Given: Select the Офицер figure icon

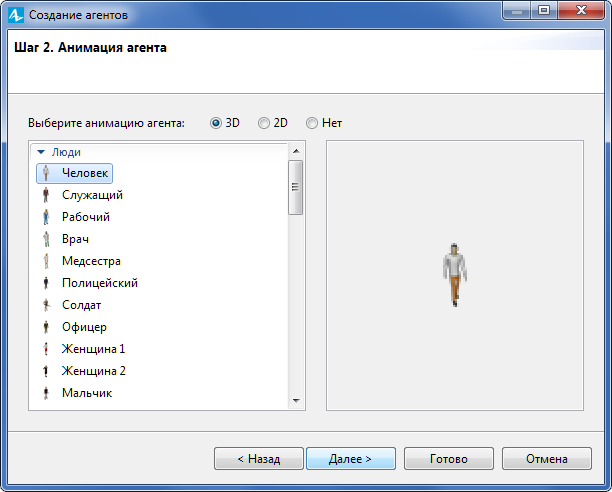Looking at the screenshot, I should (x=46, y=327).
